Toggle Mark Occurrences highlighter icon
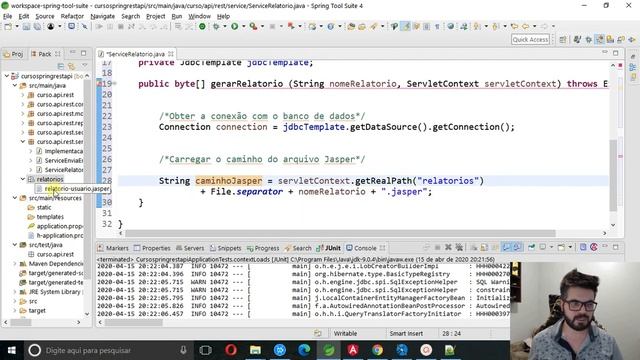Image resolution: width=640 pixels, height=360 pixels. pyautogui.click(x=405, y=27)
